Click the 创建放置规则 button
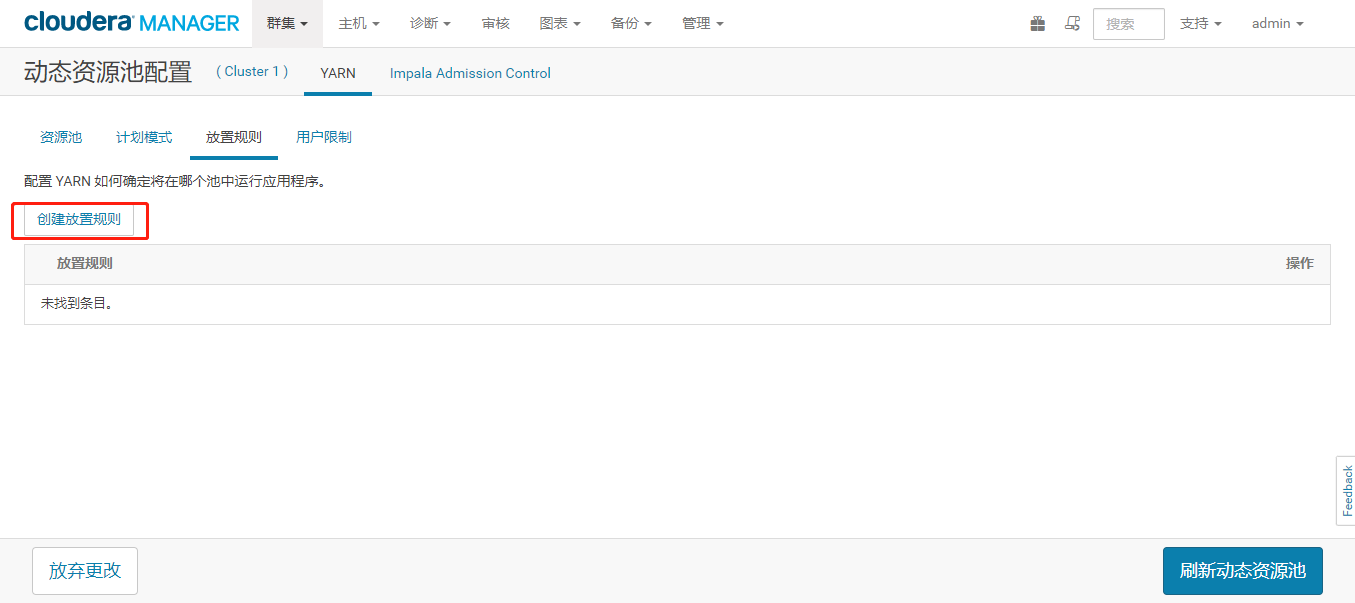The image size is (1355, 603). click(x=79, y=220)
